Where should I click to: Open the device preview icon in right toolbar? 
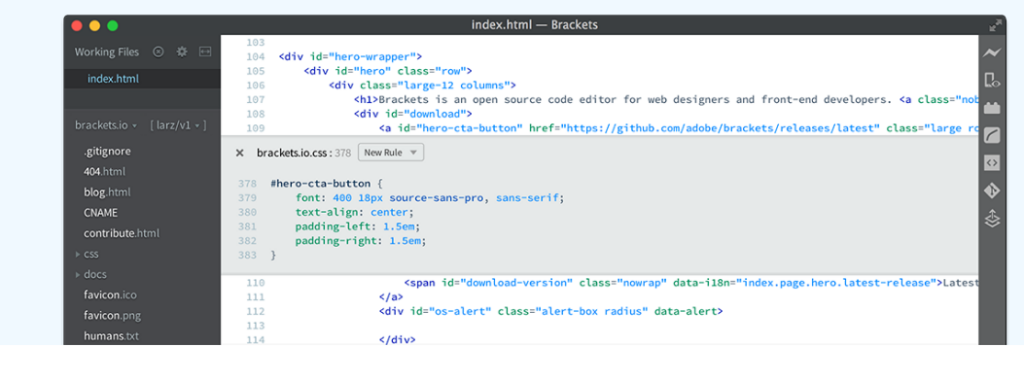[992, 80]
